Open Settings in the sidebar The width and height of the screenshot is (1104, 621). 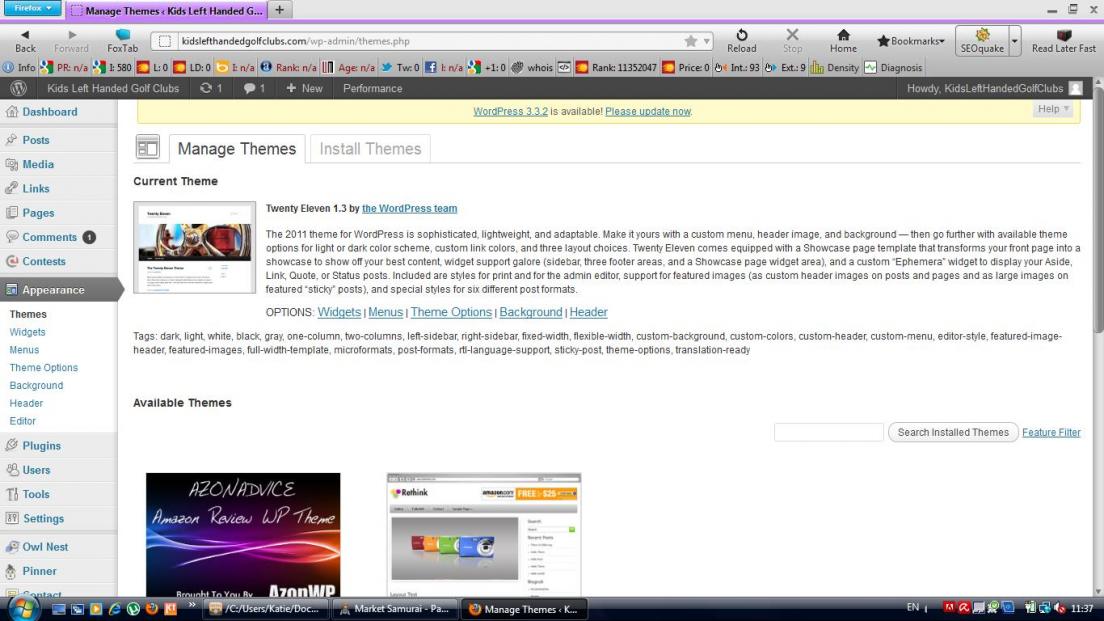(43, 518)
